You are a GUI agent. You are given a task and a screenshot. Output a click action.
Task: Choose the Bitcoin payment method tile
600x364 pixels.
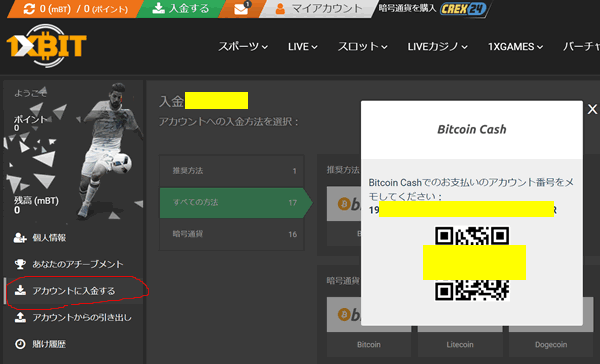pos(369,327)
